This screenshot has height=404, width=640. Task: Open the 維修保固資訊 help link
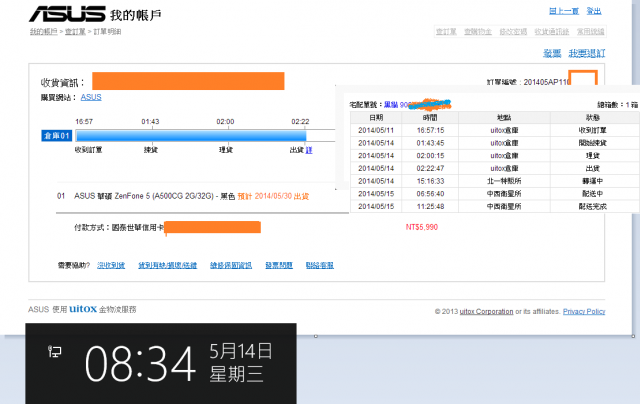(x=231, y=265)
